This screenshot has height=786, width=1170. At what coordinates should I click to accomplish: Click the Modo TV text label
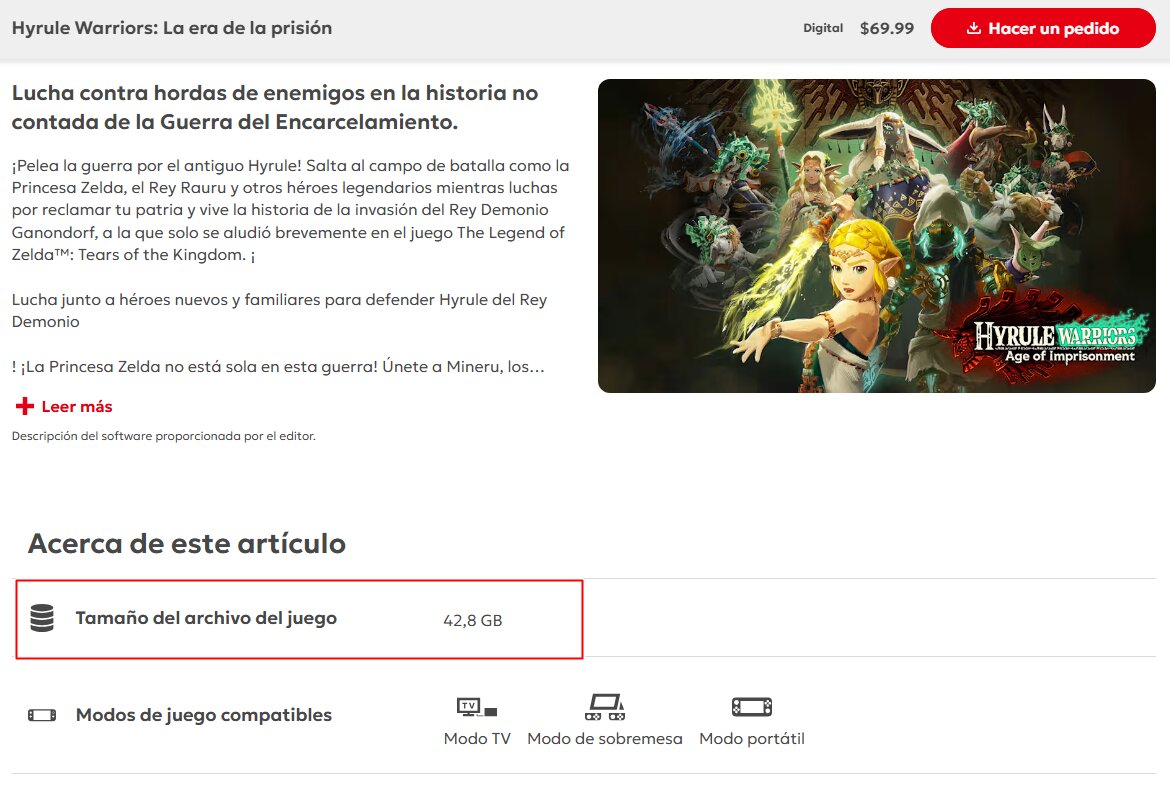477,738
